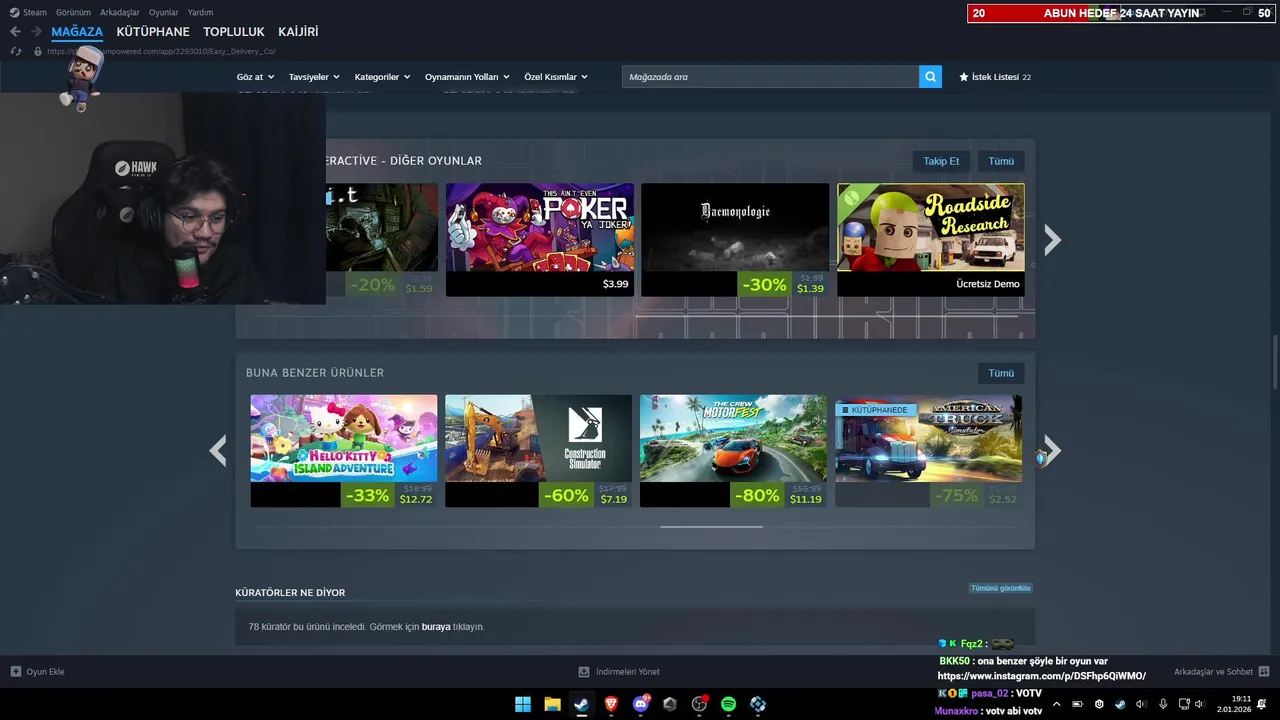Reload the store page with the refresh icon

(x=15, y=51)
